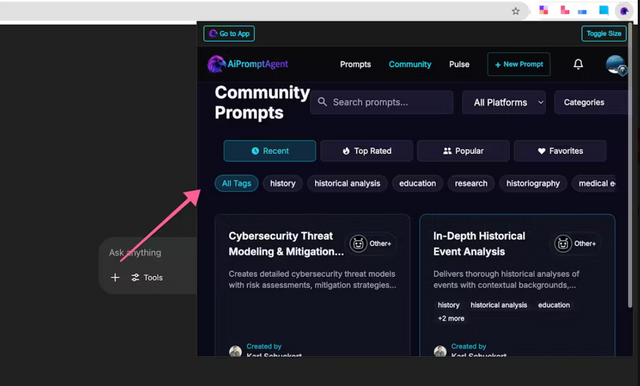
Task: Filter by the research tag chip
Action: pyautogui.click(x=471, y=184)
